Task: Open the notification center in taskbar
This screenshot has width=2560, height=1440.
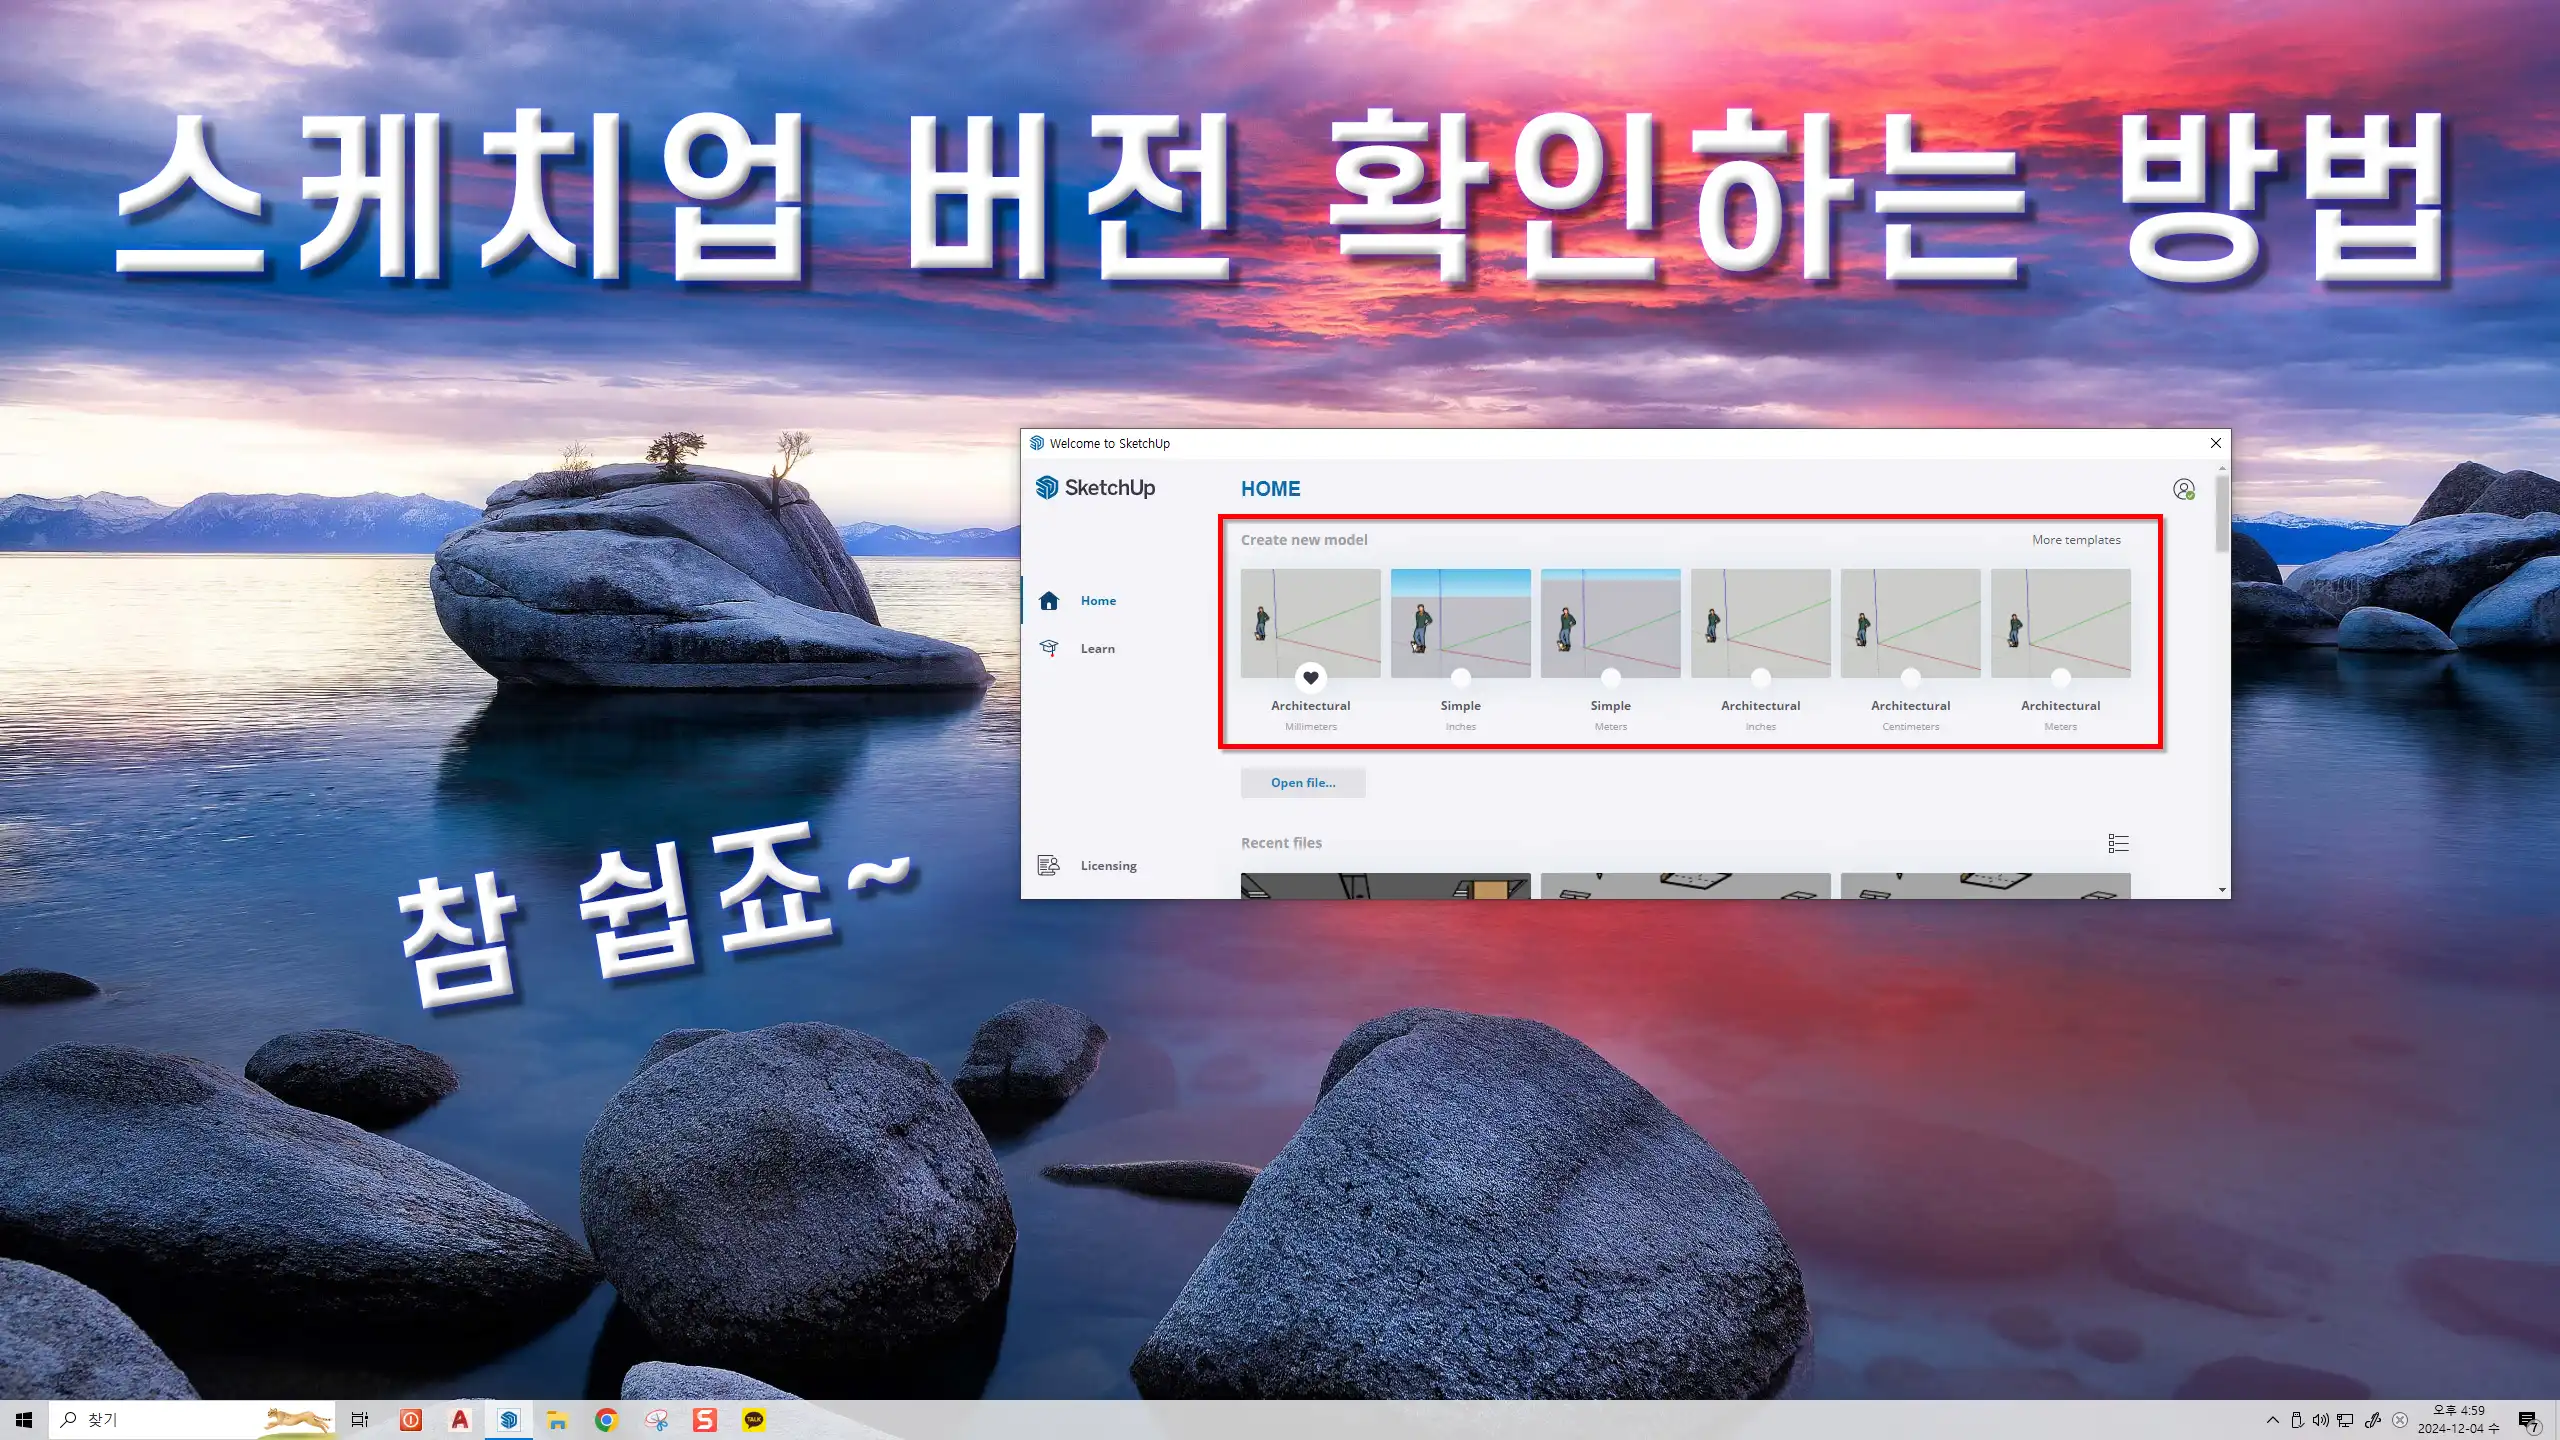Action: [2528, 1420]
